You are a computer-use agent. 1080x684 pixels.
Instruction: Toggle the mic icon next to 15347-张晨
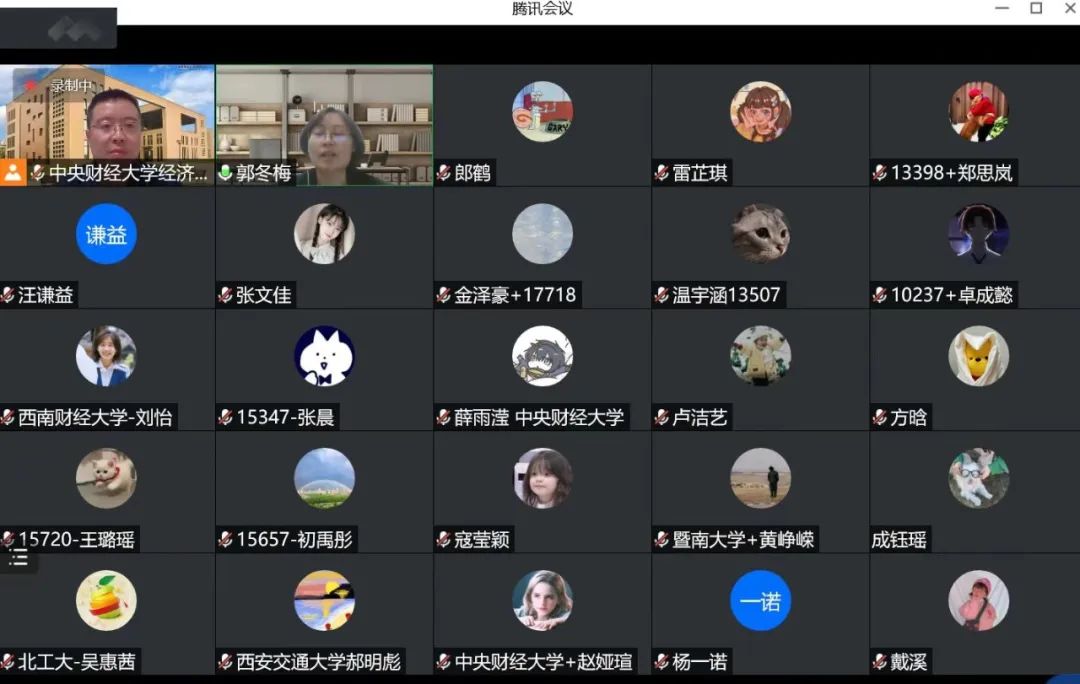click(x=226, y=418)
